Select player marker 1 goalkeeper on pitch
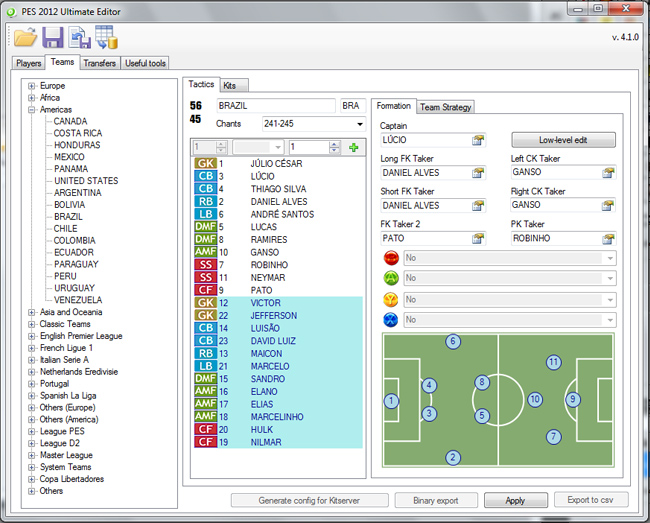 (x=391, y=401)
